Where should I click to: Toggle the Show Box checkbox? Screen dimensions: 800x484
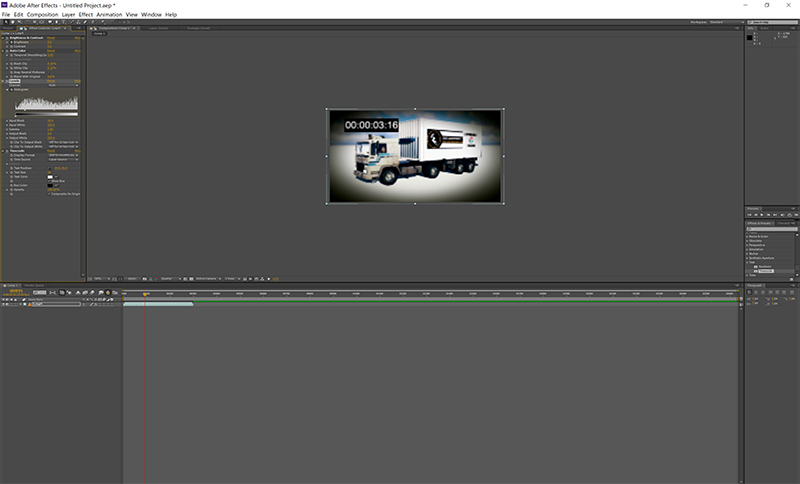(x=49, y=181)
